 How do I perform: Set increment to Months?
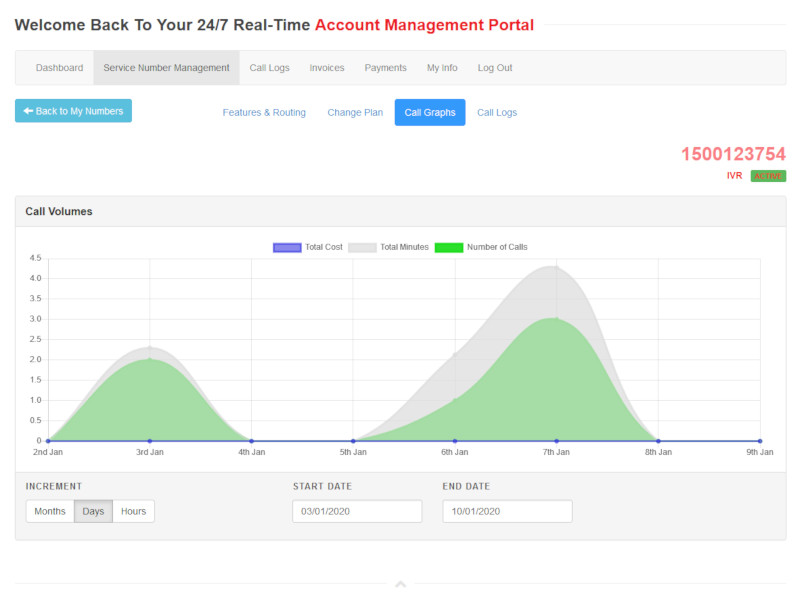(x=50, y=511)
